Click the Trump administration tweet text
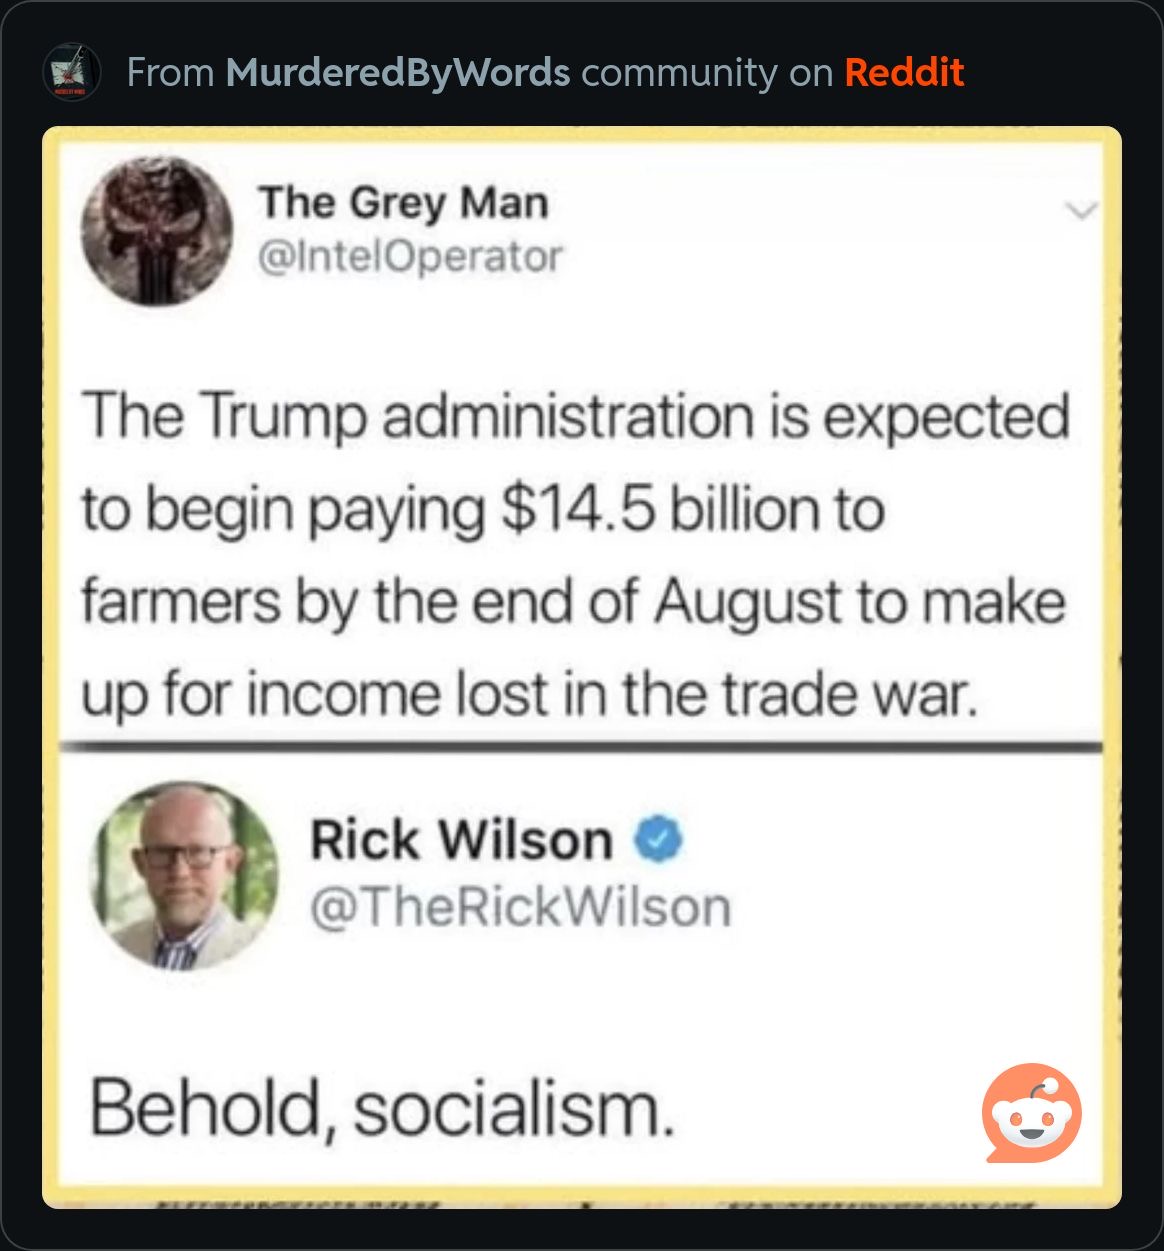The height and width of the screenshot is (1251, 1164). pyautogui.click(x=575, y=555)
